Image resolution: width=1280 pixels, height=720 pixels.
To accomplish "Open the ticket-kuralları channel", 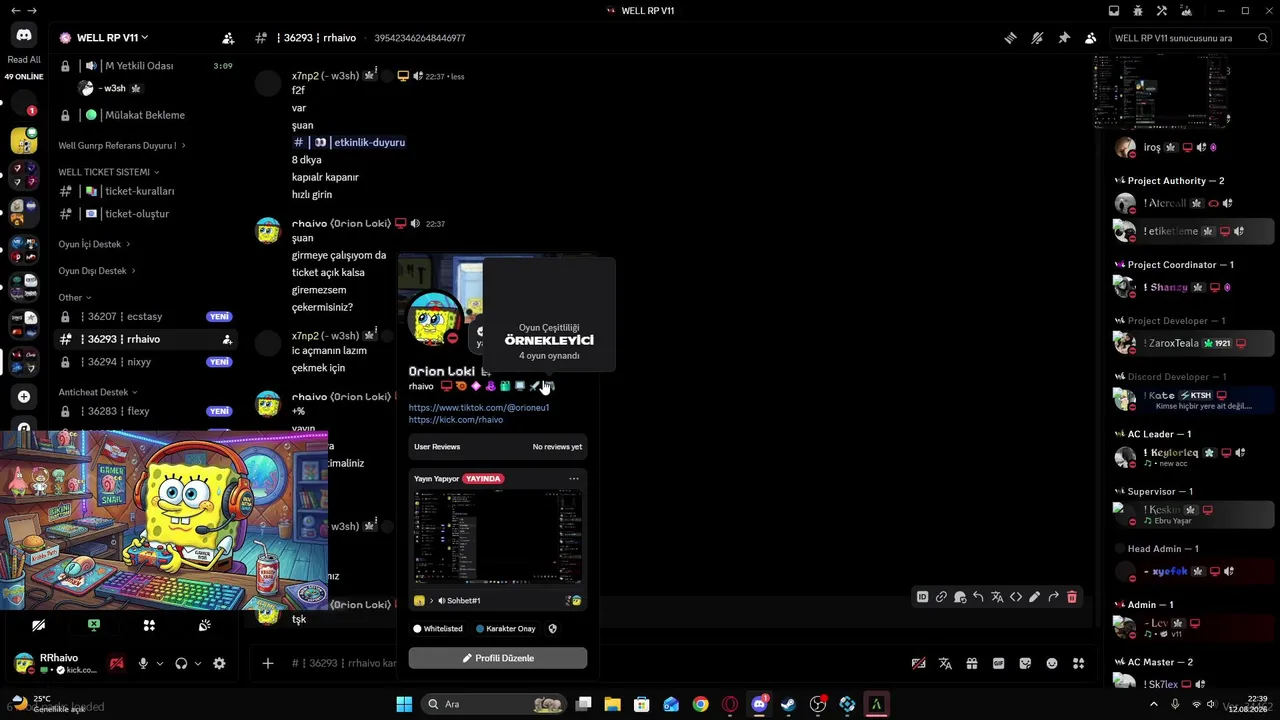I will (x=145, y=191).
